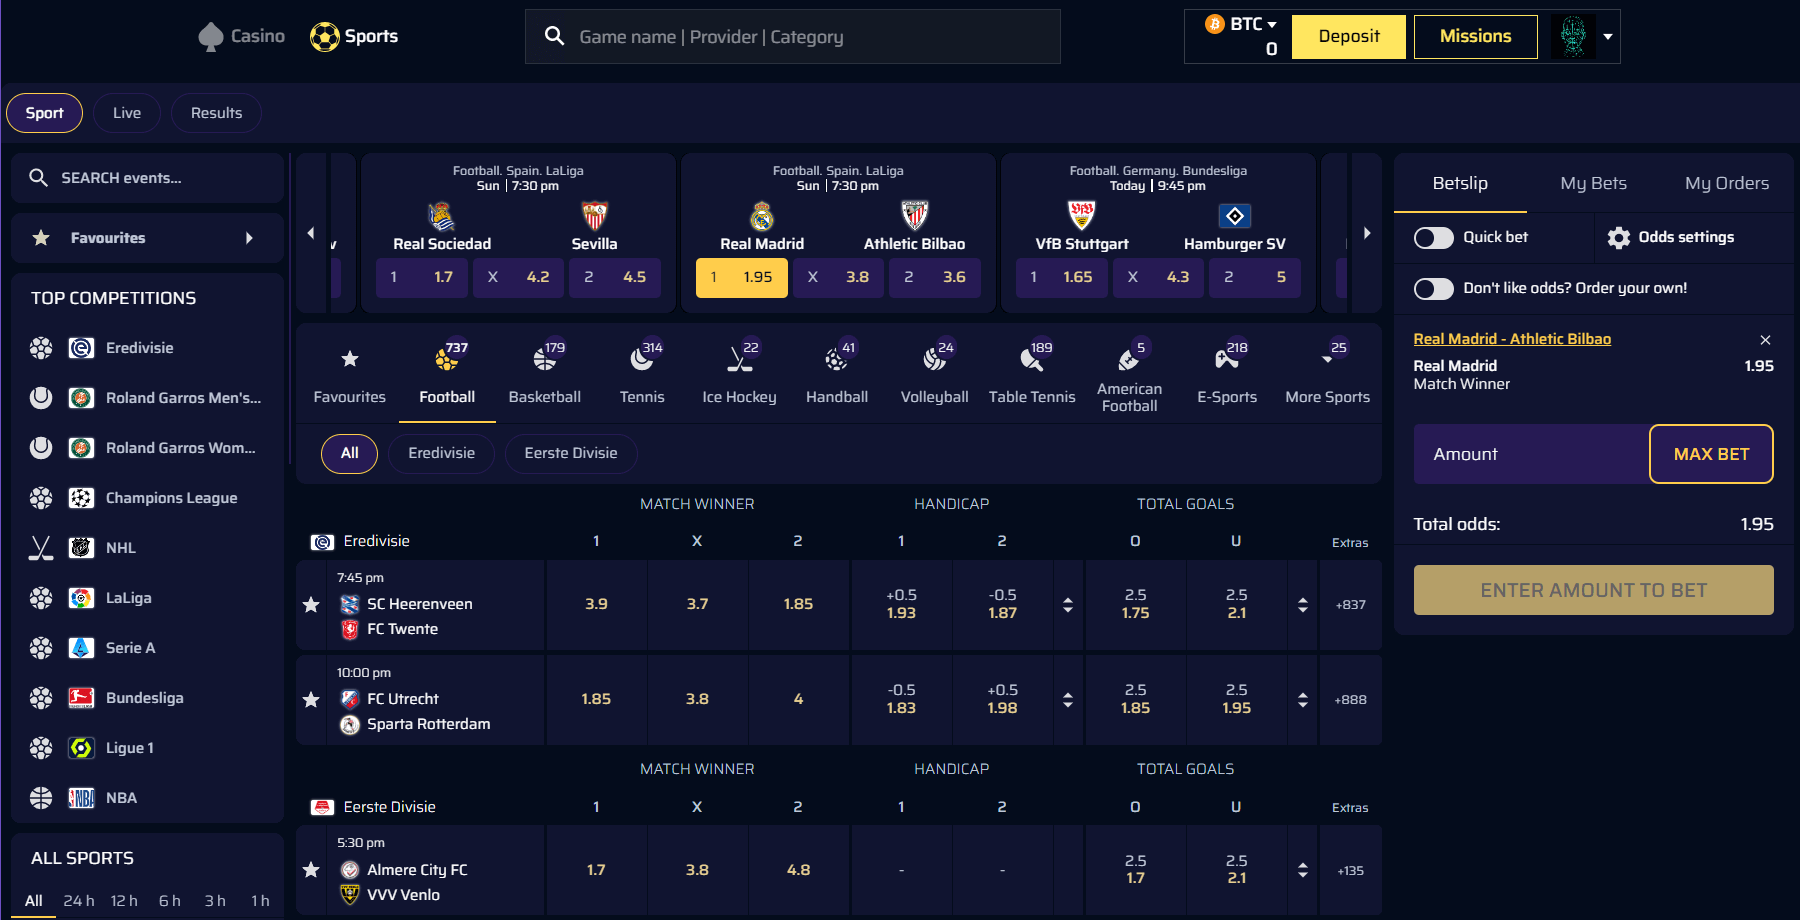Favourite the SC Heerenveen vs FC Twente match star

click(x=310, y=604)
